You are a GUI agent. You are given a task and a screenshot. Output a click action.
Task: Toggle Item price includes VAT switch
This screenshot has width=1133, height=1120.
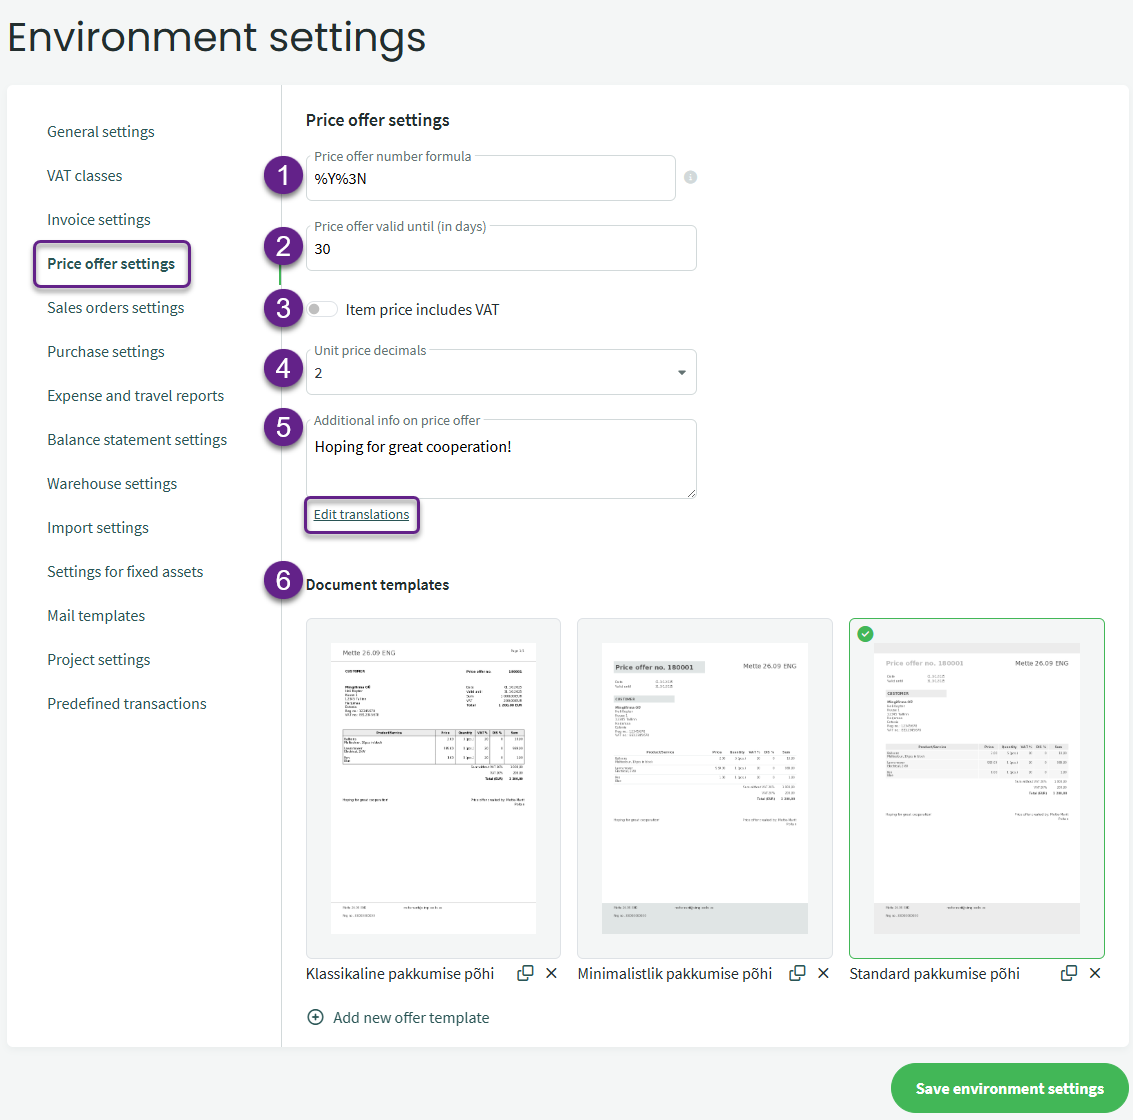322,309
